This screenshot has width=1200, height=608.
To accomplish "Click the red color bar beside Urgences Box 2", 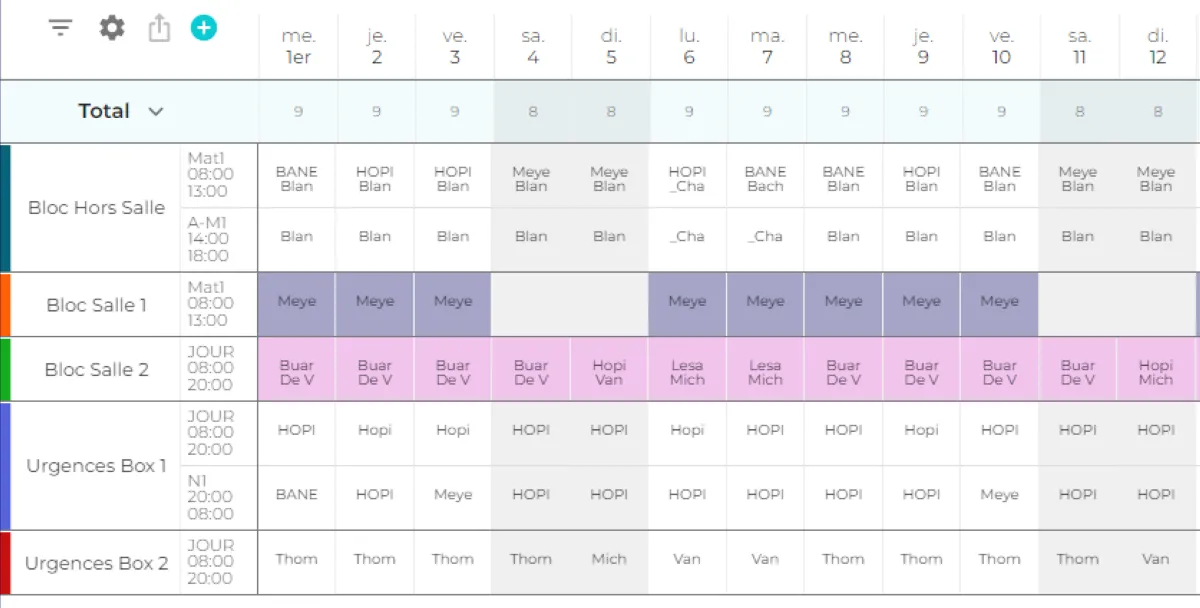I will click(5, 564).
